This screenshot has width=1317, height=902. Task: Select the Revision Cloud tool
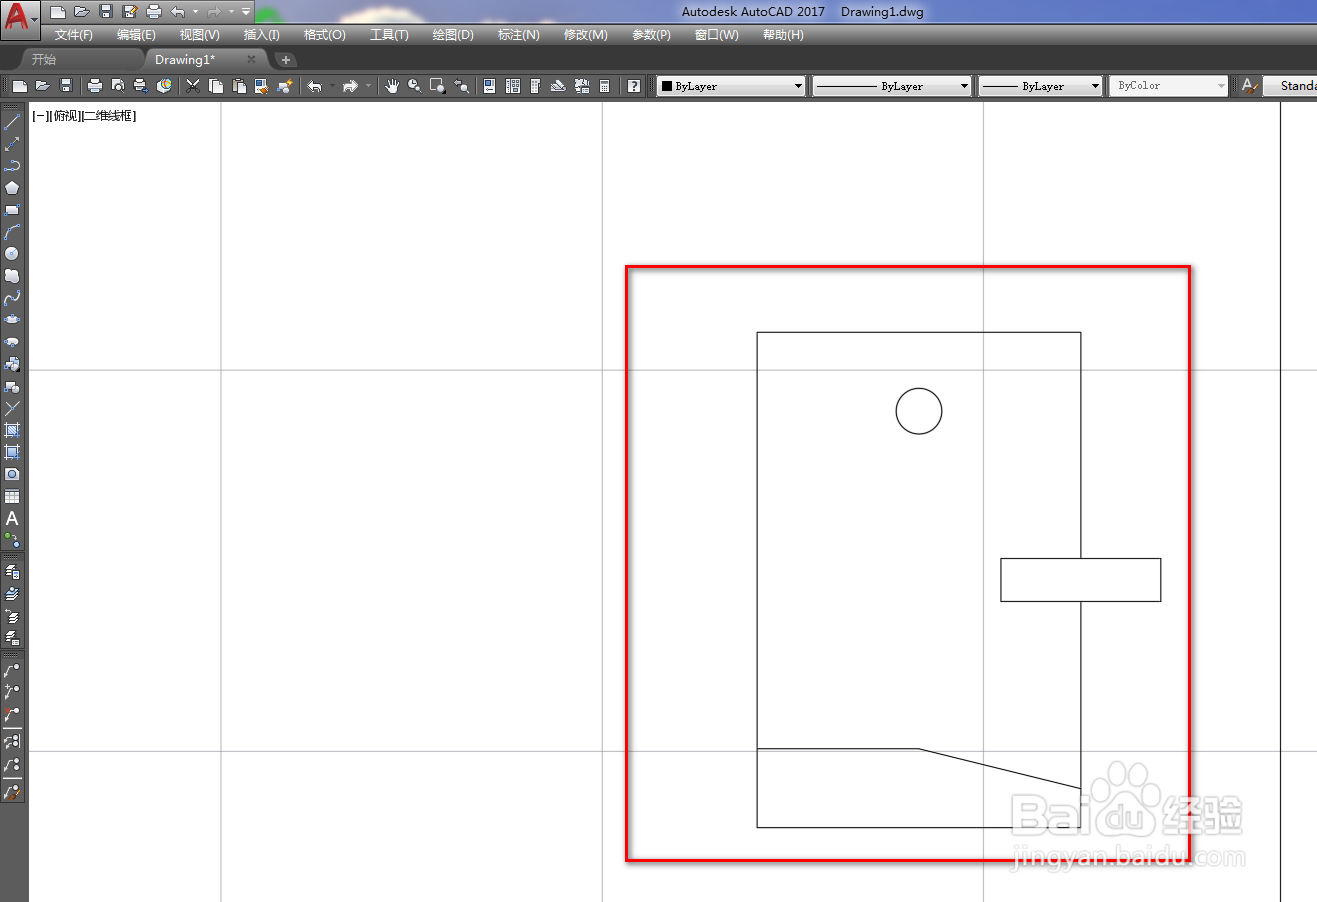click(12, 276)
